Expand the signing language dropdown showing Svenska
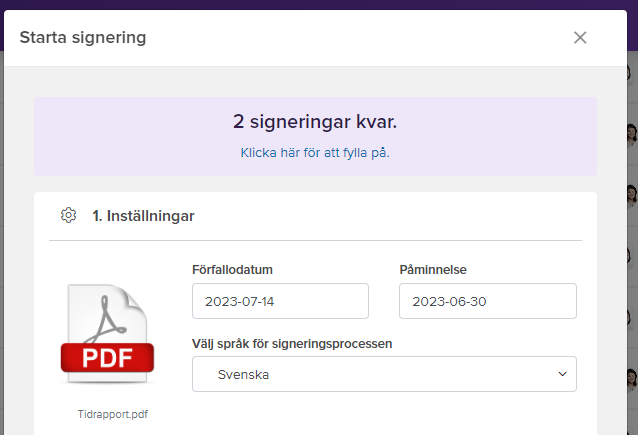Viewport: 638px width, 435px height. click(384, 374)
